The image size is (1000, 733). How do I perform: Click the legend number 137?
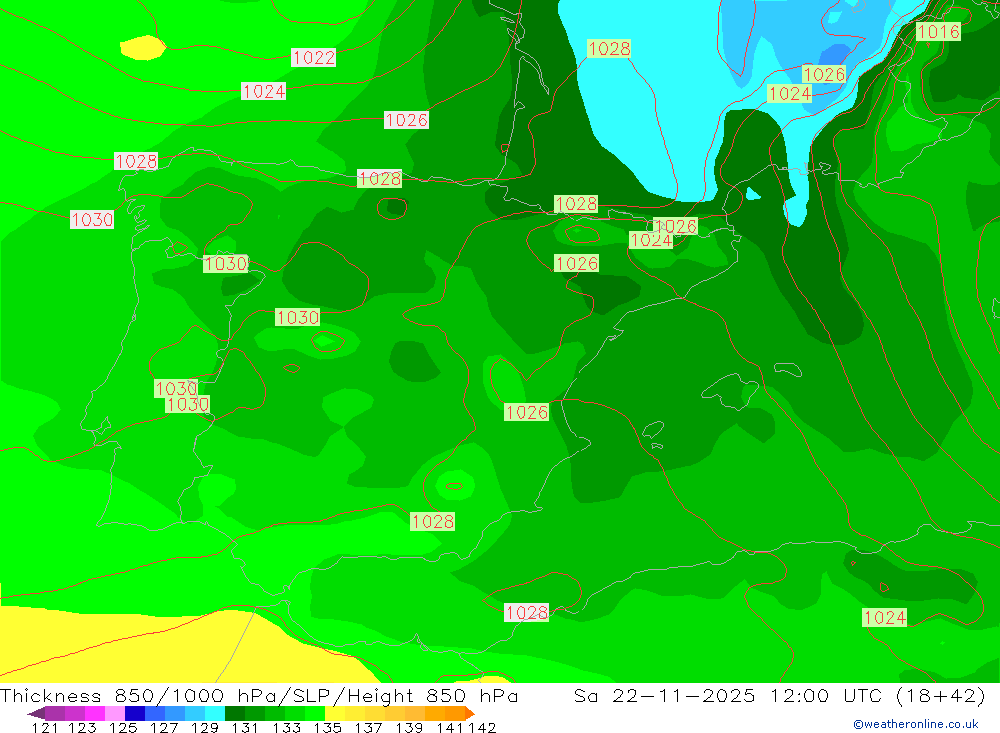coord(368,727)
